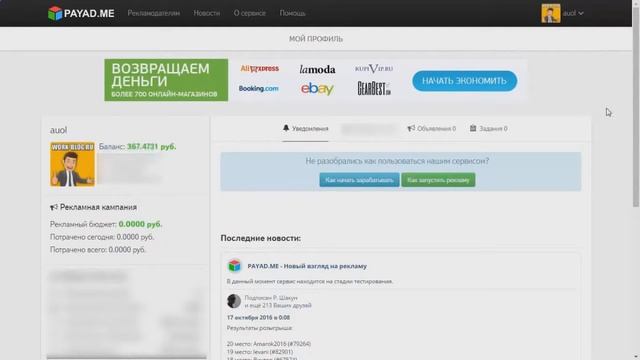
Task: Select the Задания 0 tab
Action: (x=489, y=129)
